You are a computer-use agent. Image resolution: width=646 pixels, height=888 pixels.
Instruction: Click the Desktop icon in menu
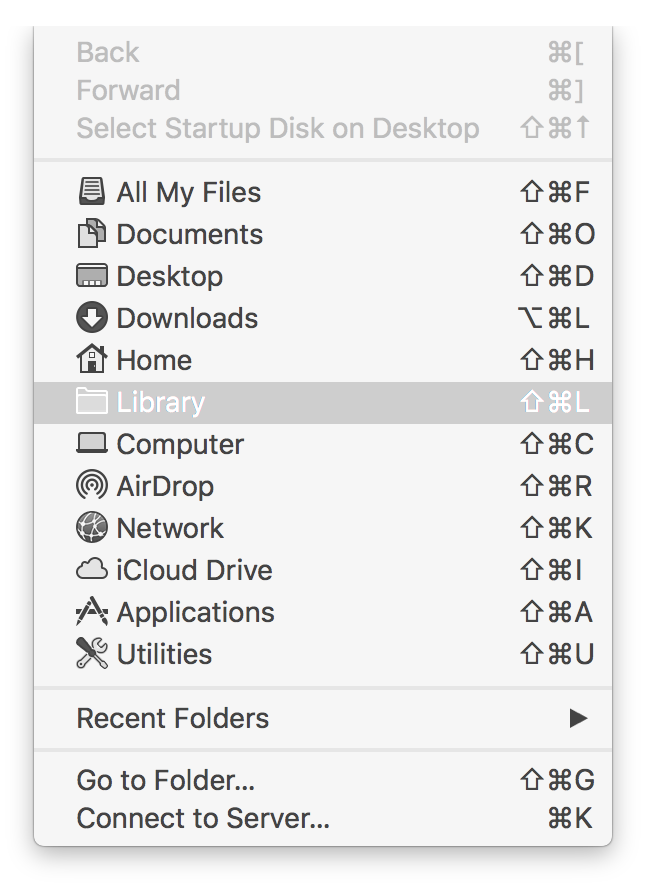pyautogui.click(x=91, y=275)
